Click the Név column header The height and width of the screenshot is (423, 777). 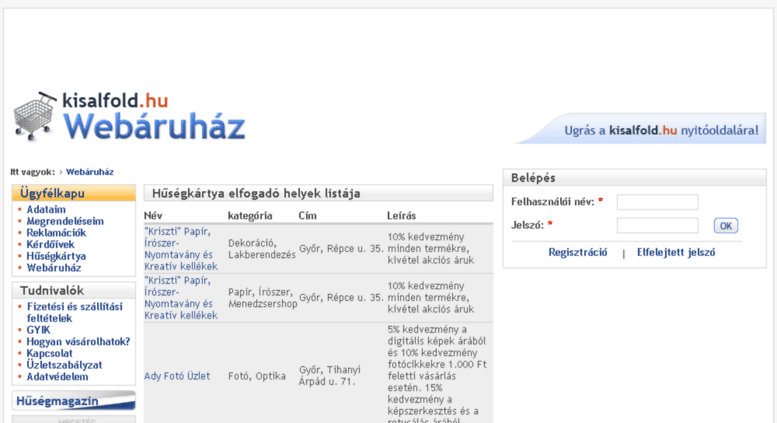[153, 216]
